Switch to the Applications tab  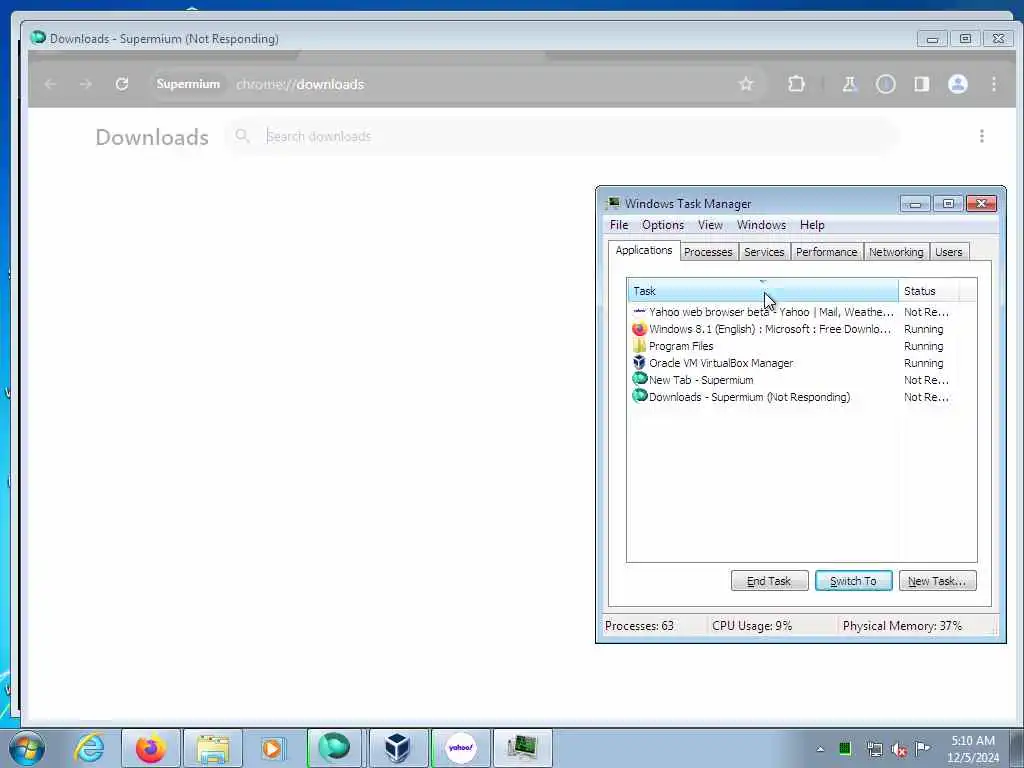[x=644, y=251]
